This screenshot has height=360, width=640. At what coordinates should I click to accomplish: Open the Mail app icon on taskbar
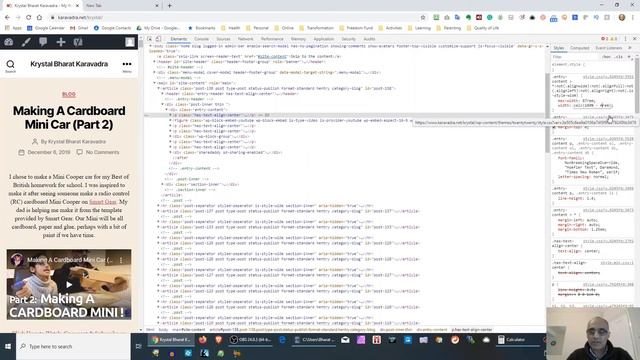pyautogui.click(x=345, y=339)
